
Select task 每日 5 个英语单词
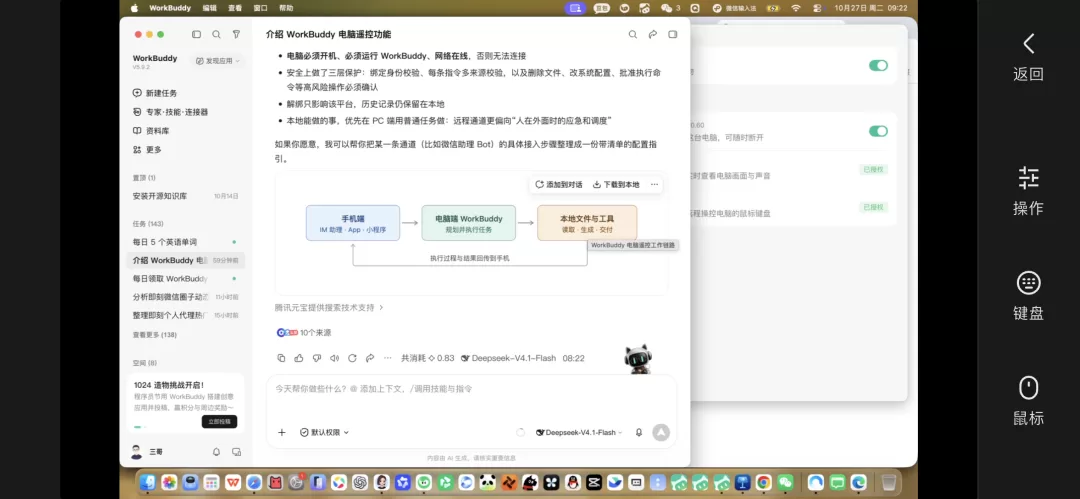pyautogui.click(x=186, y=242)
